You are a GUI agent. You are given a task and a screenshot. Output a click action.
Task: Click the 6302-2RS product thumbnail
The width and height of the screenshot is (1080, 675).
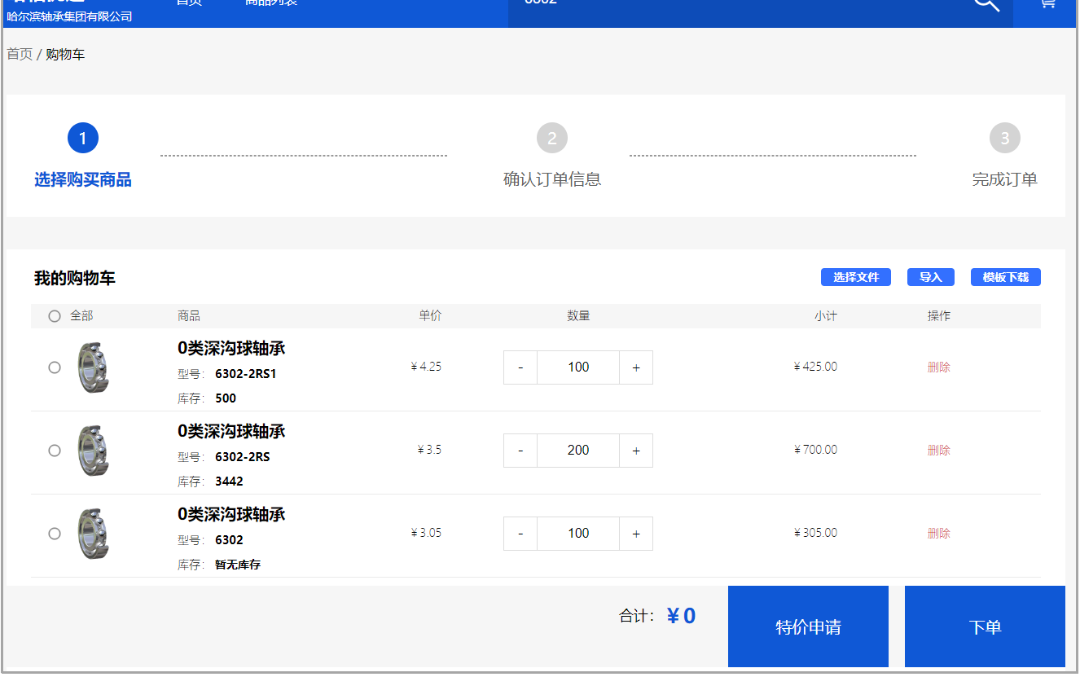pos(95,450)
